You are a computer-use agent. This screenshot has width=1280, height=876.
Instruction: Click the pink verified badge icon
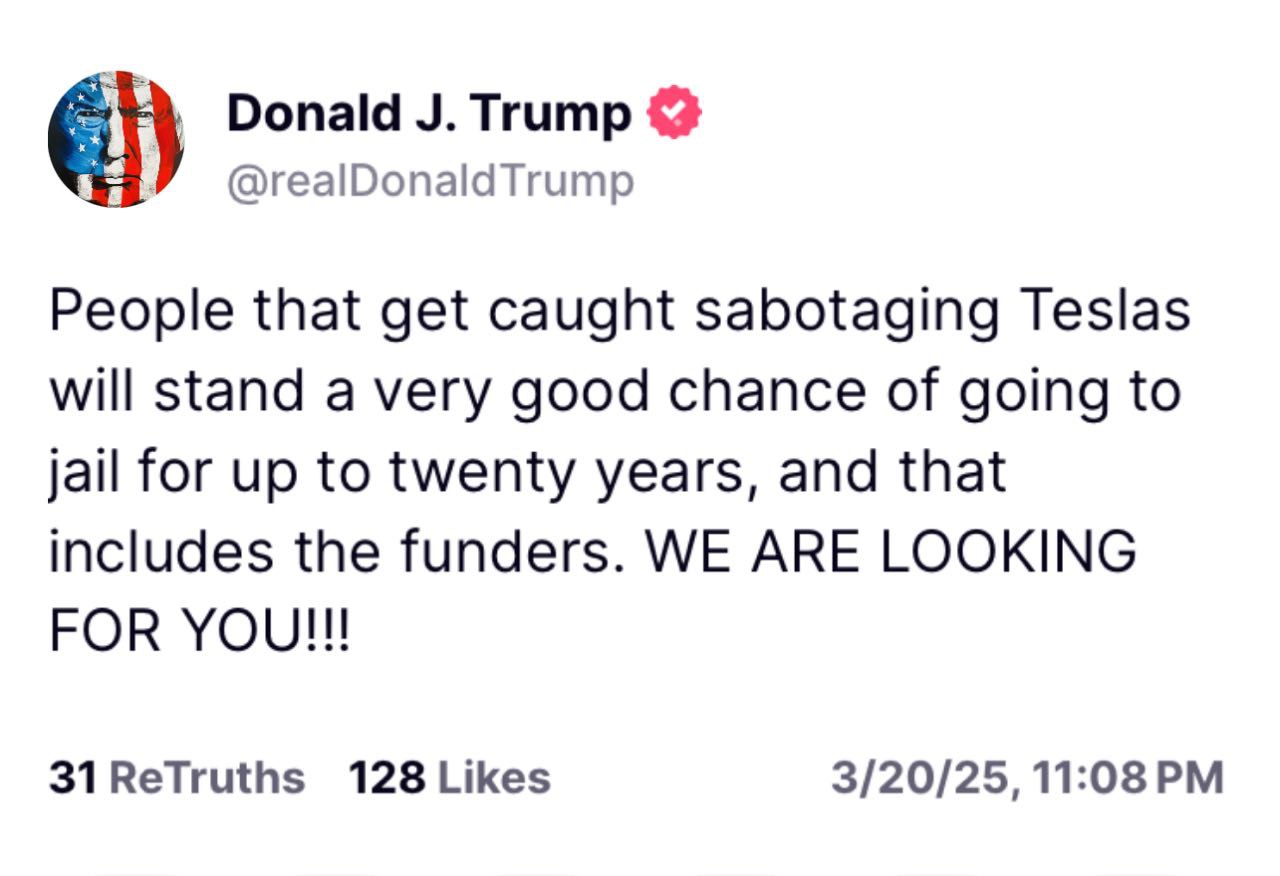pos(676,114)
